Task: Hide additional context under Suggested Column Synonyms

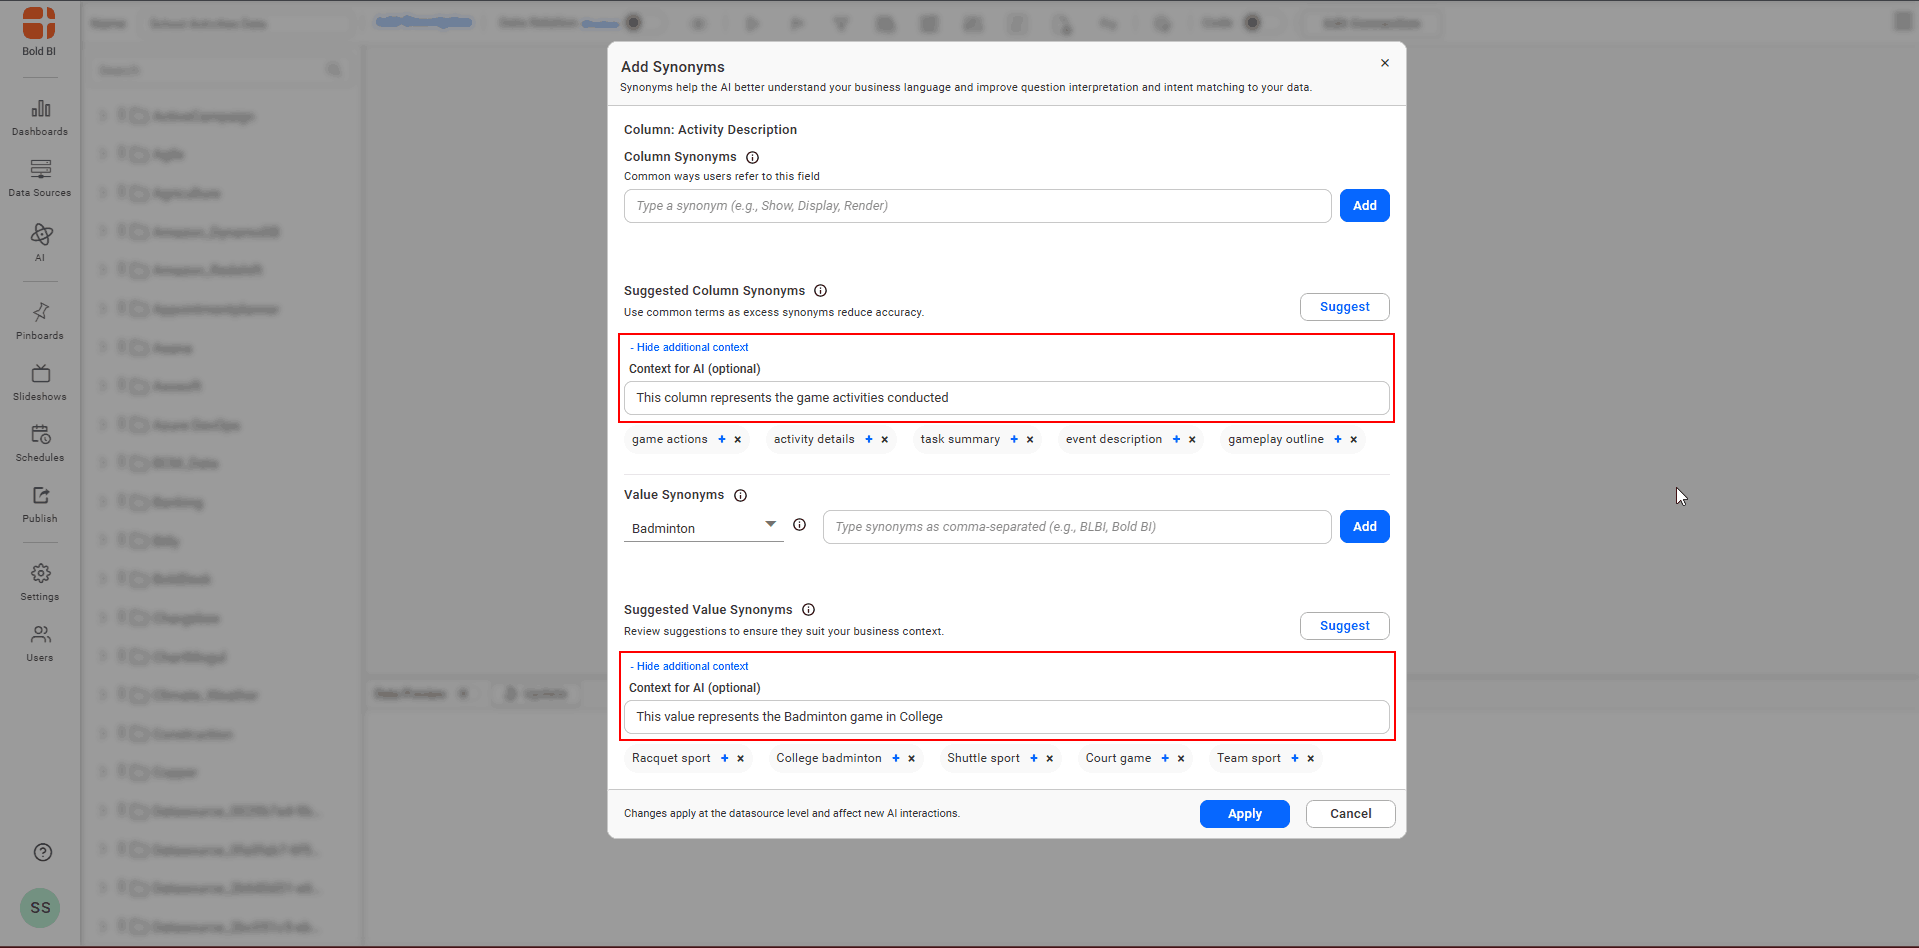Action: (690, 347)
